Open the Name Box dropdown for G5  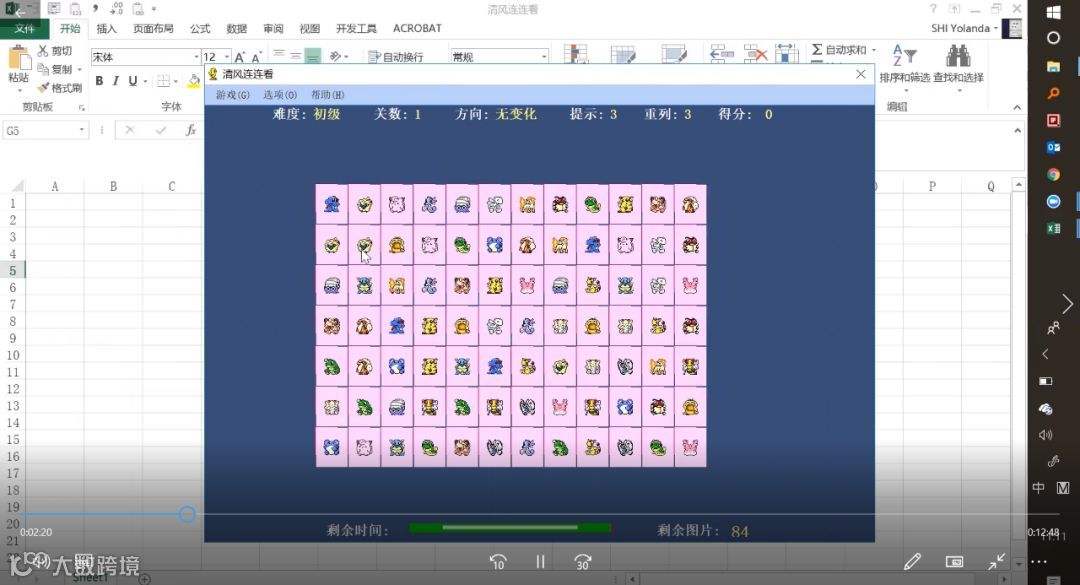pyautogui.click(x=81, y=130)
